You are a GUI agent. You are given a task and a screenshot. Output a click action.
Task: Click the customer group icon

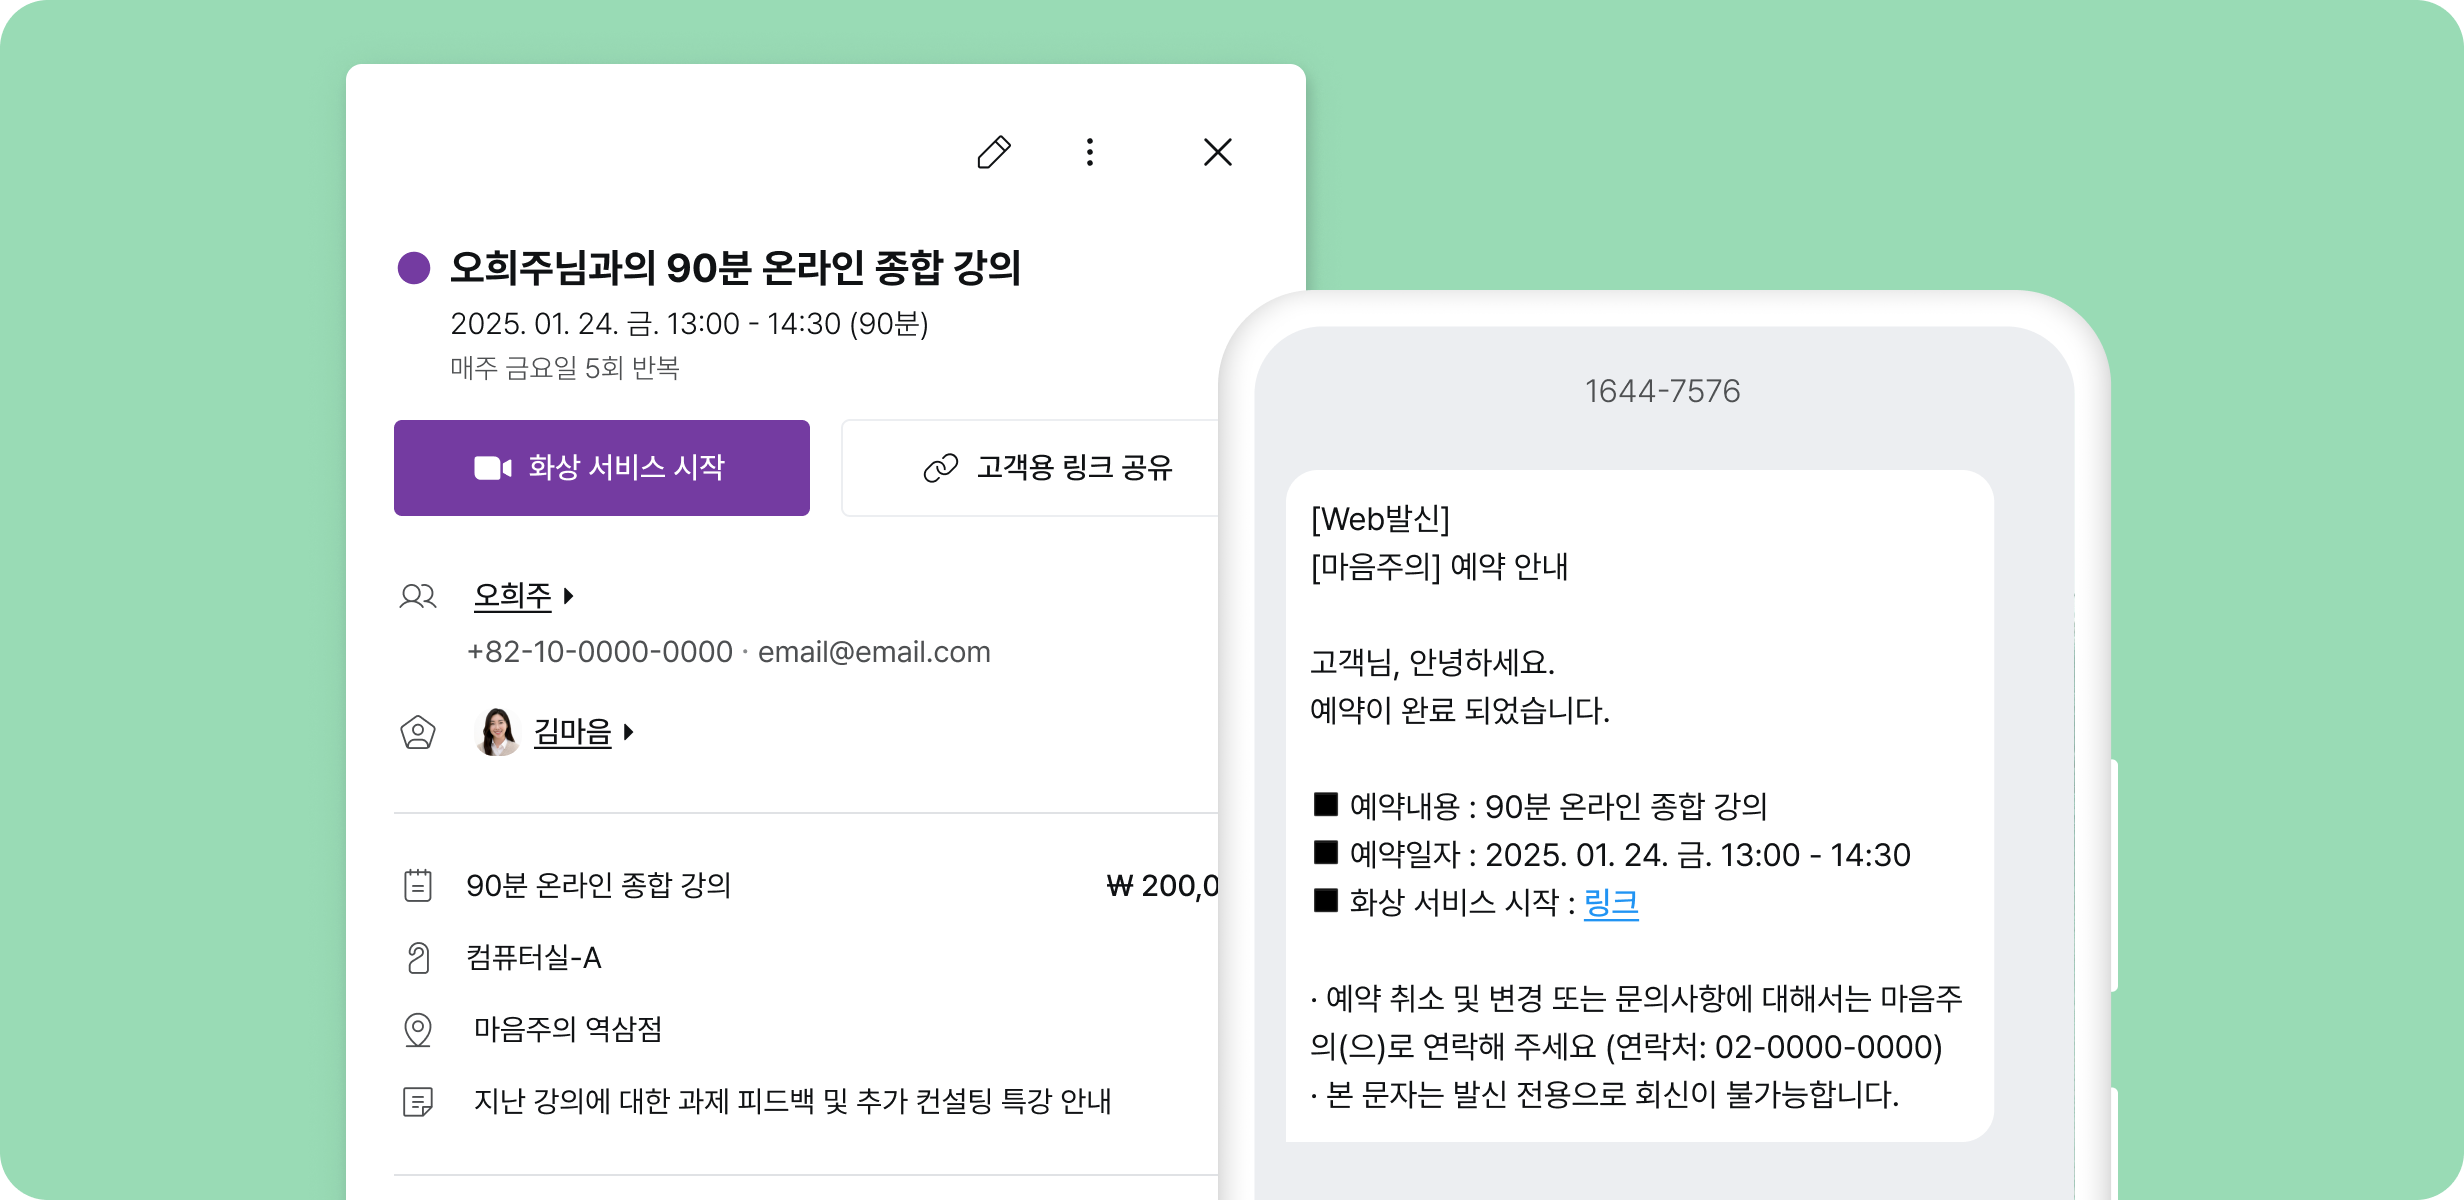[418, 597]
